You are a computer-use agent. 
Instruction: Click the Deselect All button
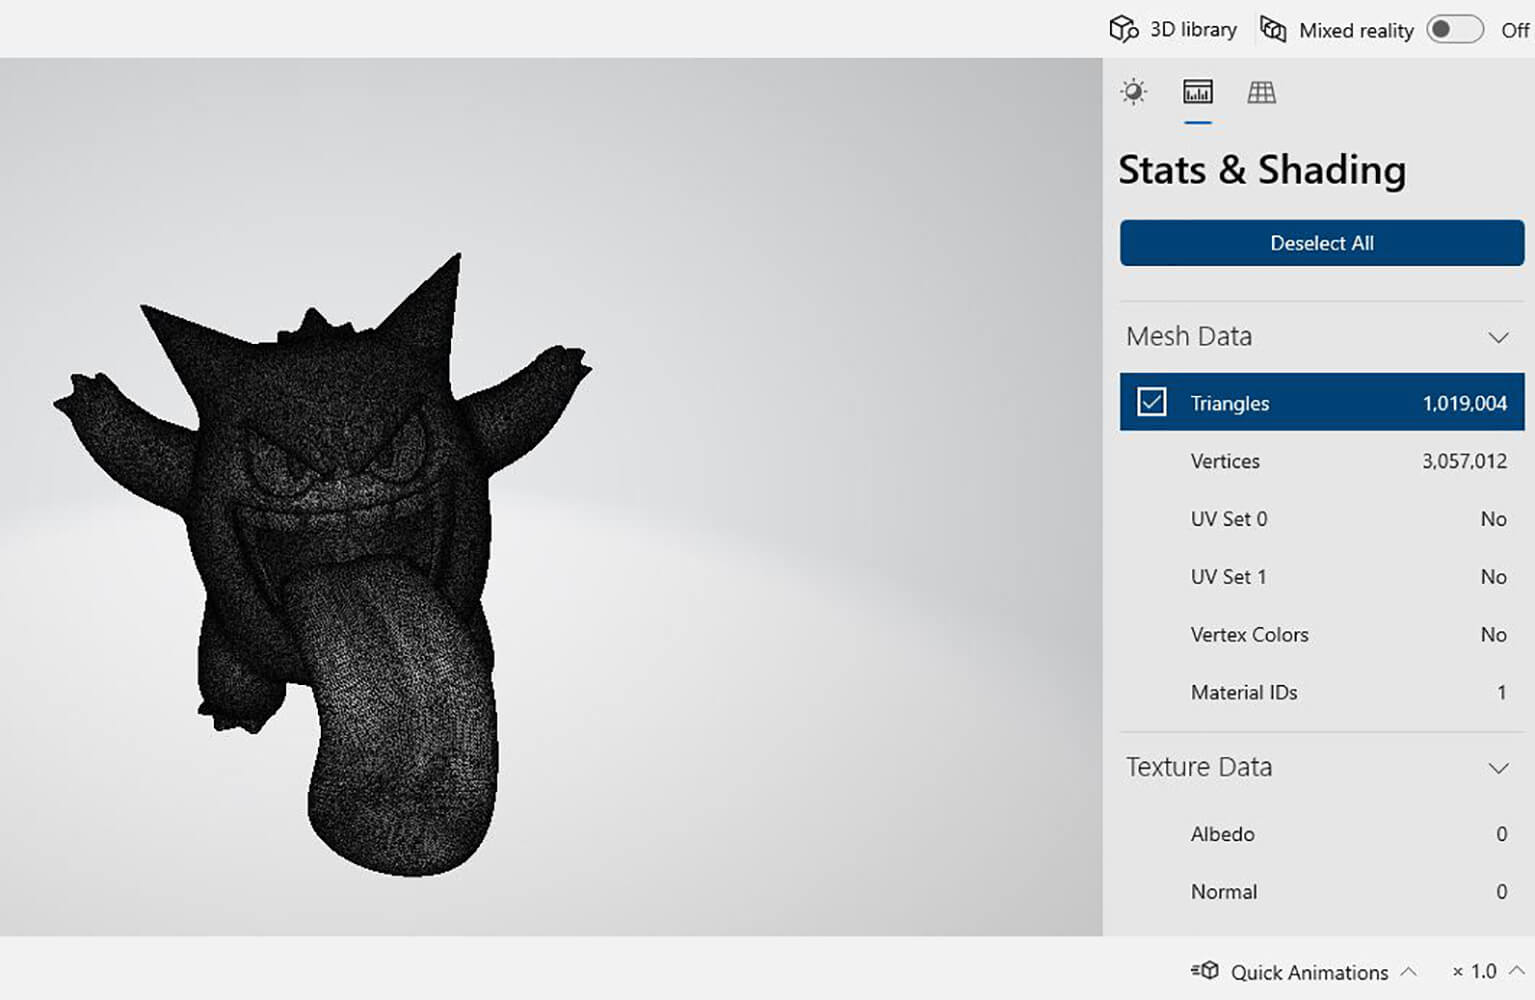[1321, 243]
